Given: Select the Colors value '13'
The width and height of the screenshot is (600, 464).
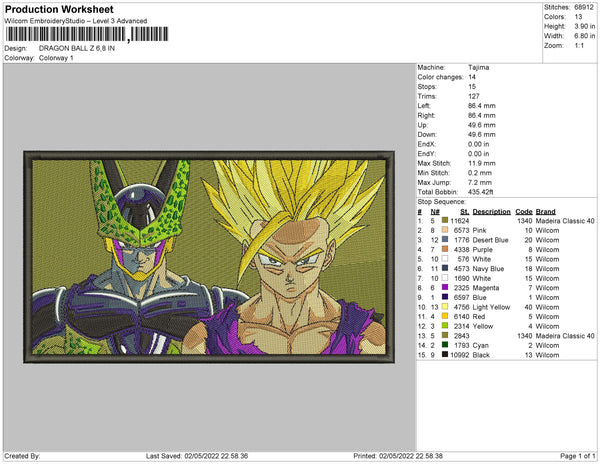Looking at the screenshot, I should pos(578,17).
